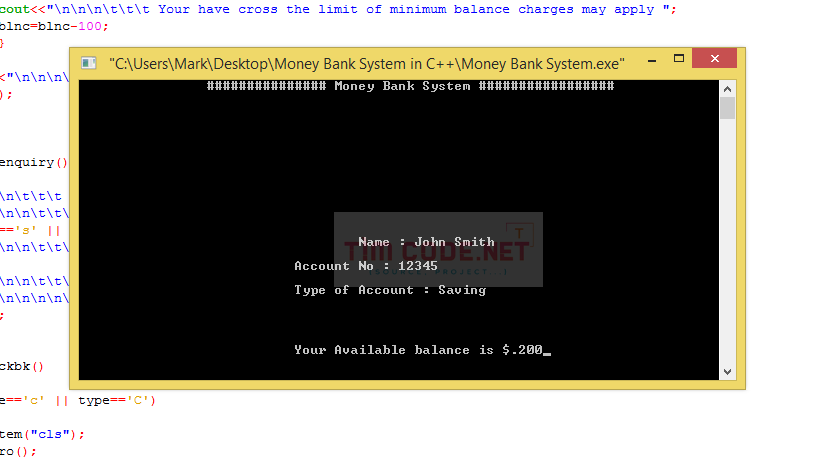Close the Money Bank System.exe window
The width and height of the screenshot is (838, 459).
715,58
